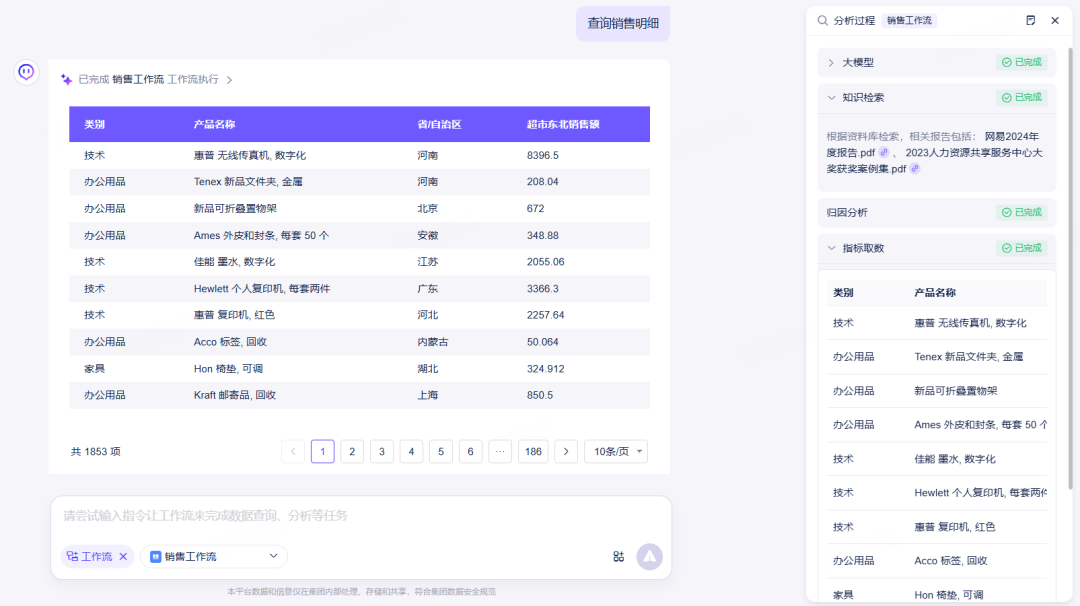The image size is (1080, 606).
Task: Open the workflow execution details arrow
Action: [x=229, y=80]
